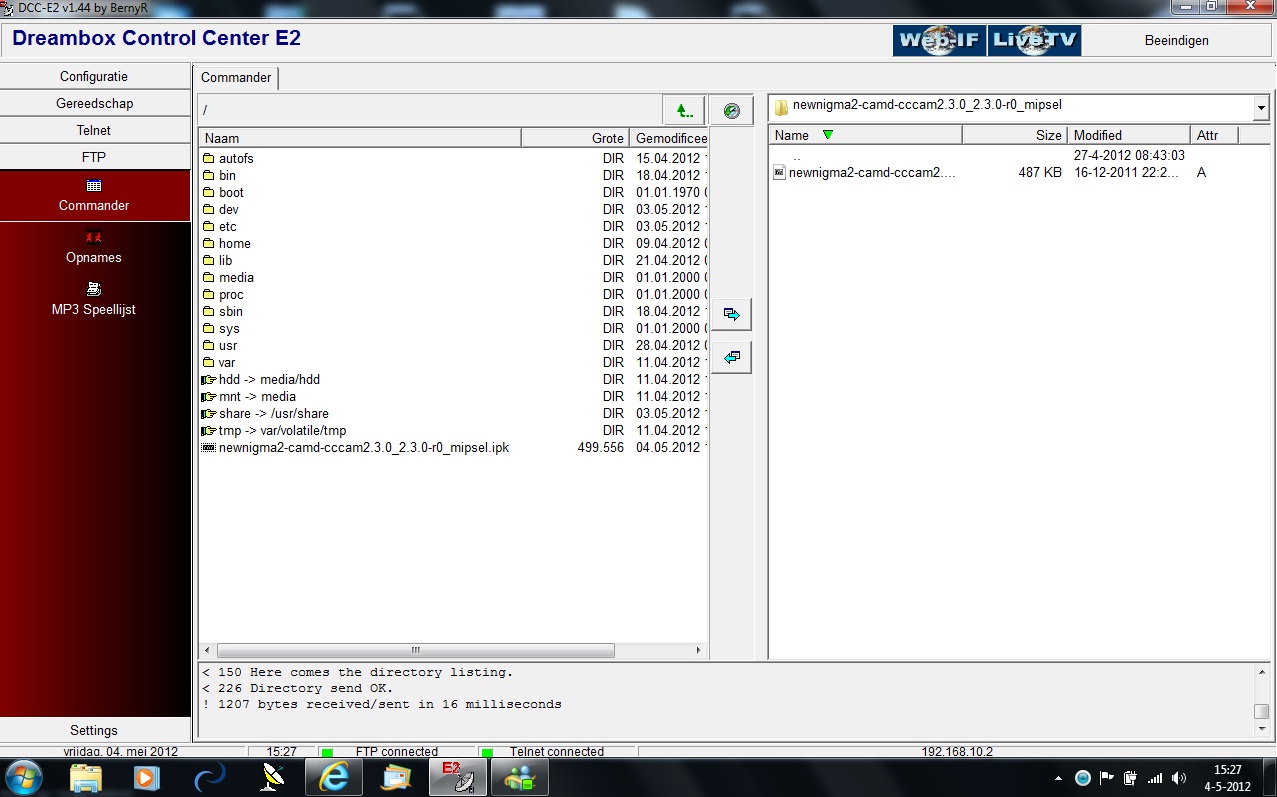Select the file icon in right pane
The height and width of the screenshot is (797, 1277).
780,173
